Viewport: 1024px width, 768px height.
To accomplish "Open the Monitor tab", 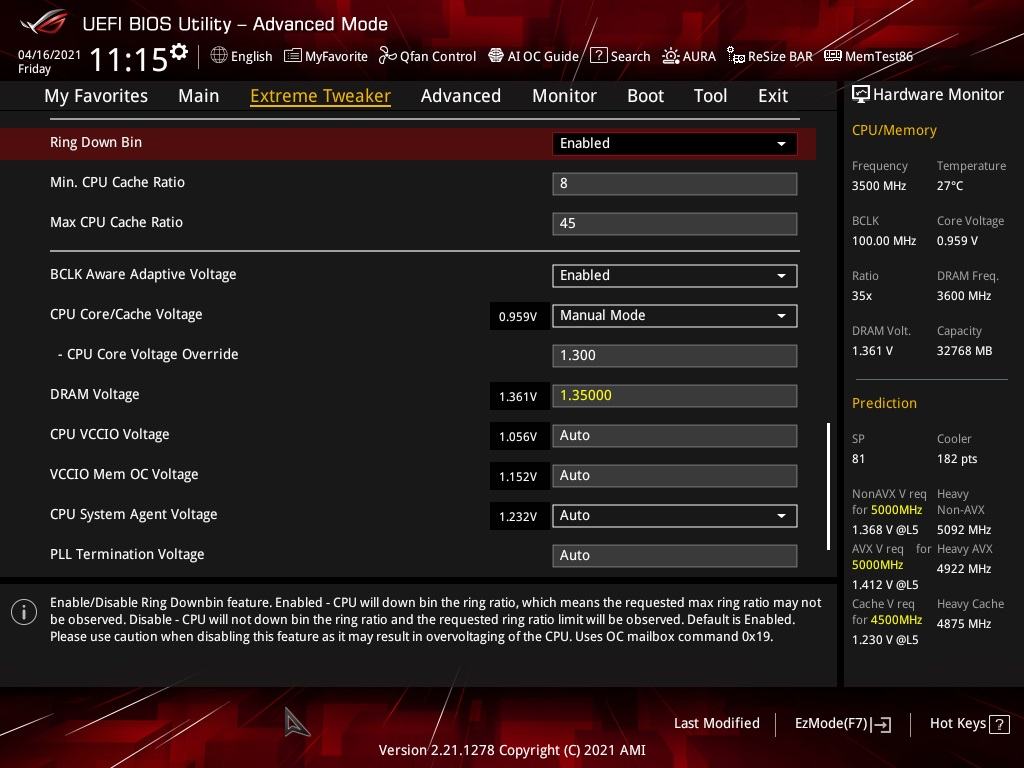I will click(x=564, y=96).
